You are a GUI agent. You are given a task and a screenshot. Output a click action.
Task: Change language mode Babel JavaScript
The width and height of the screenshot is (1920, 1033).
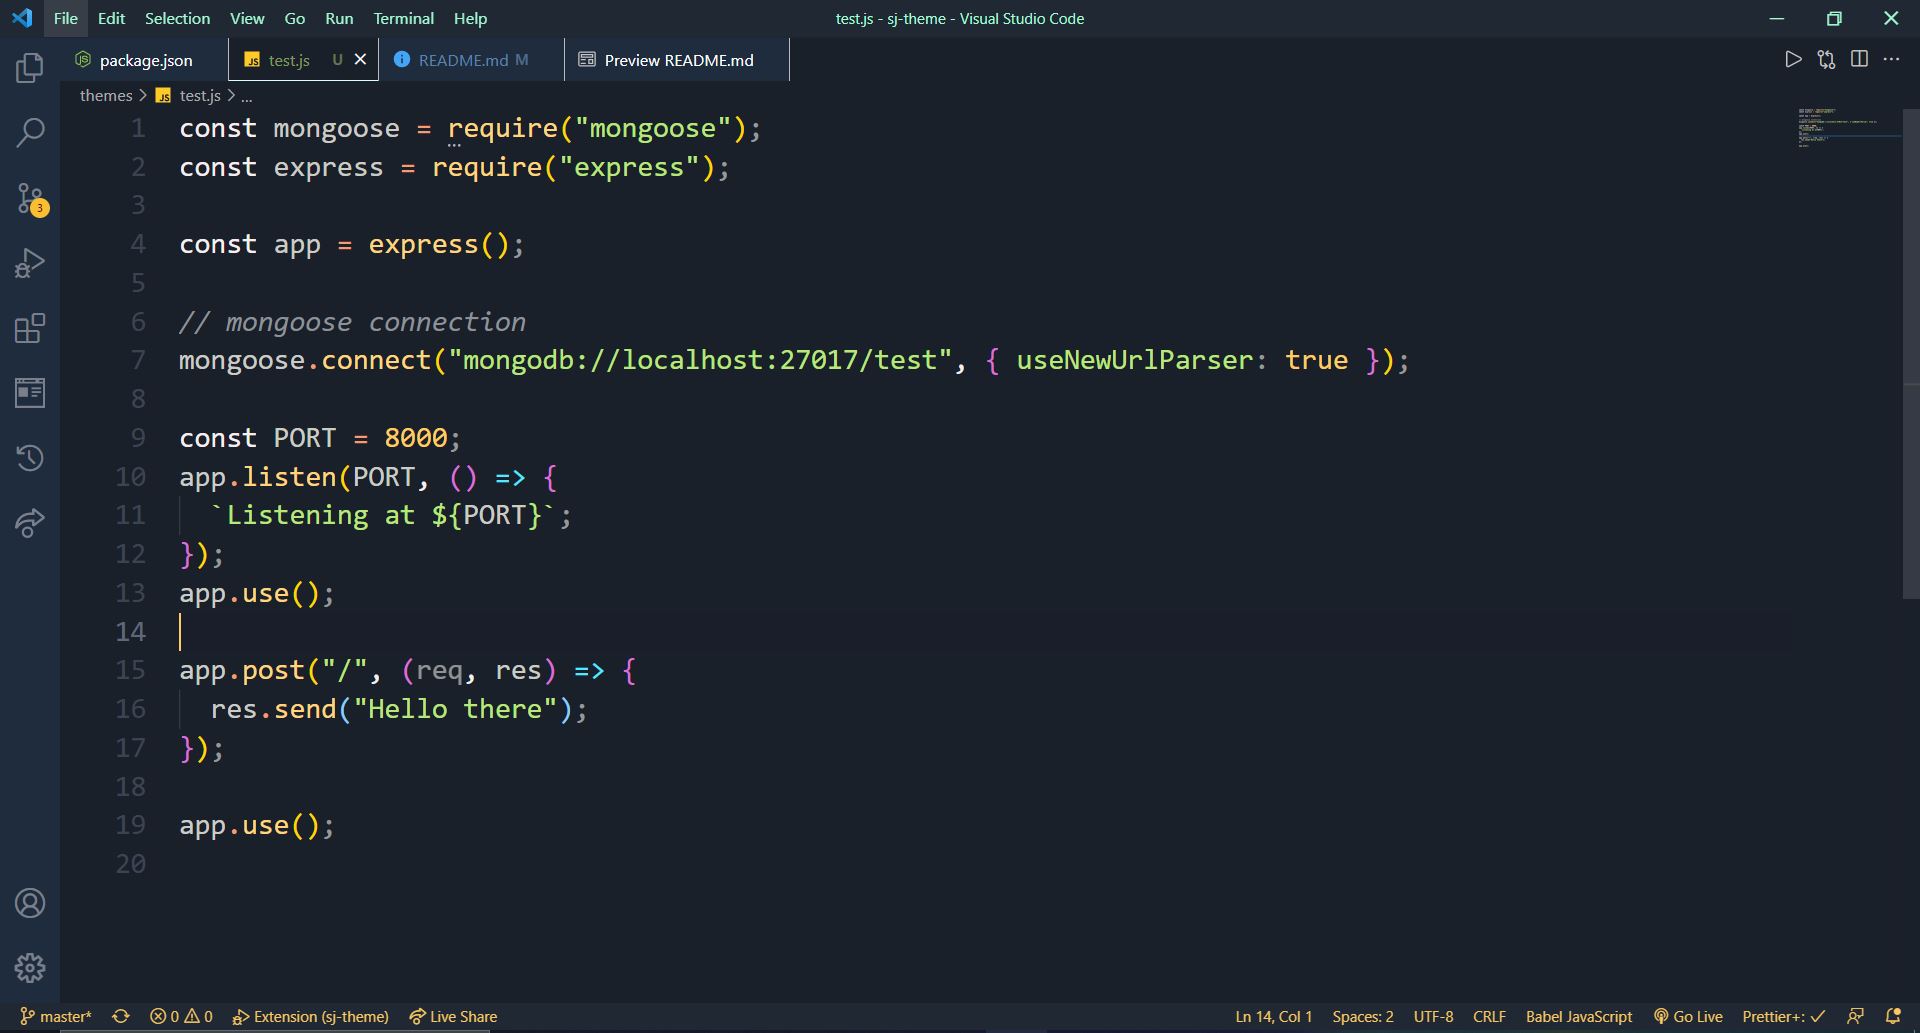tap(1578, 1016)
